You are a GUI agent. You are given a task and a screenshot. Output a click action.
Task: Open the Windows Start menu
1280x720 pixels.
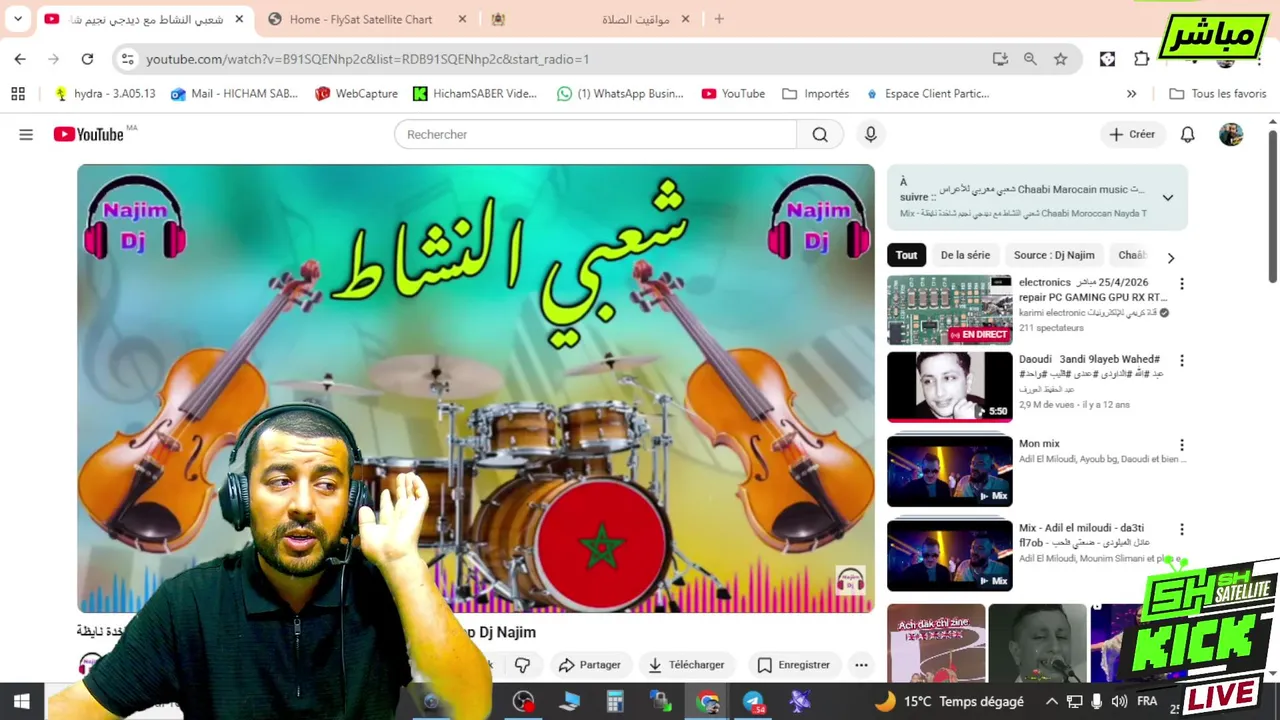(22, 701)
